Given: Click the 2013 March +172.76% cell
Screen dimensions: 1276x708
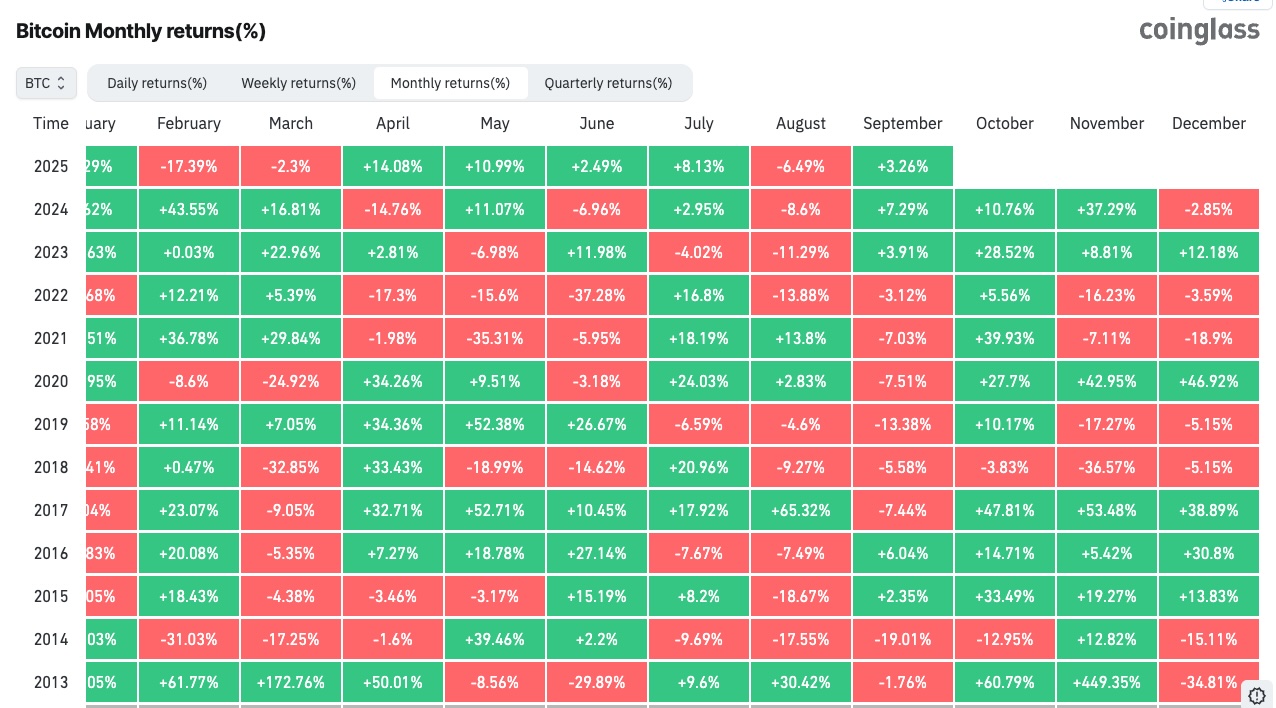Looking at the screenshot, I should pos(291,682).
